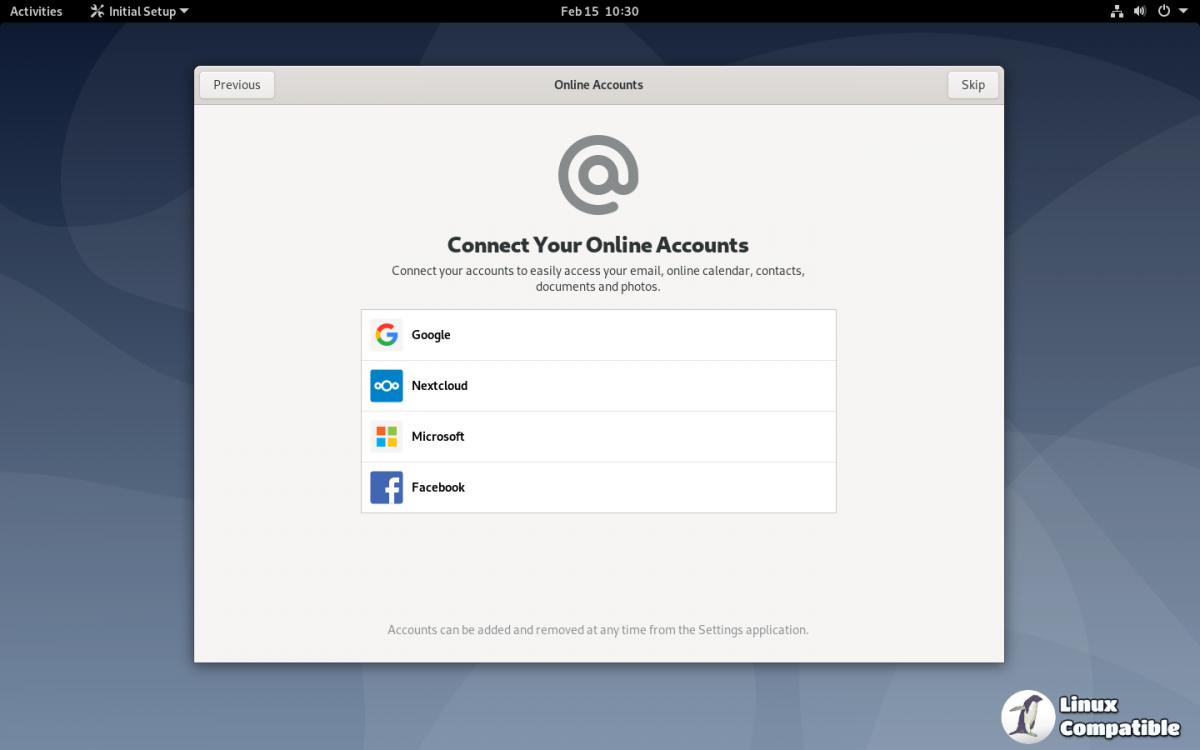This screenshot has width=1200, height=750.
Task: Click the Microsoft logo icon
Action: click(386, 437)
